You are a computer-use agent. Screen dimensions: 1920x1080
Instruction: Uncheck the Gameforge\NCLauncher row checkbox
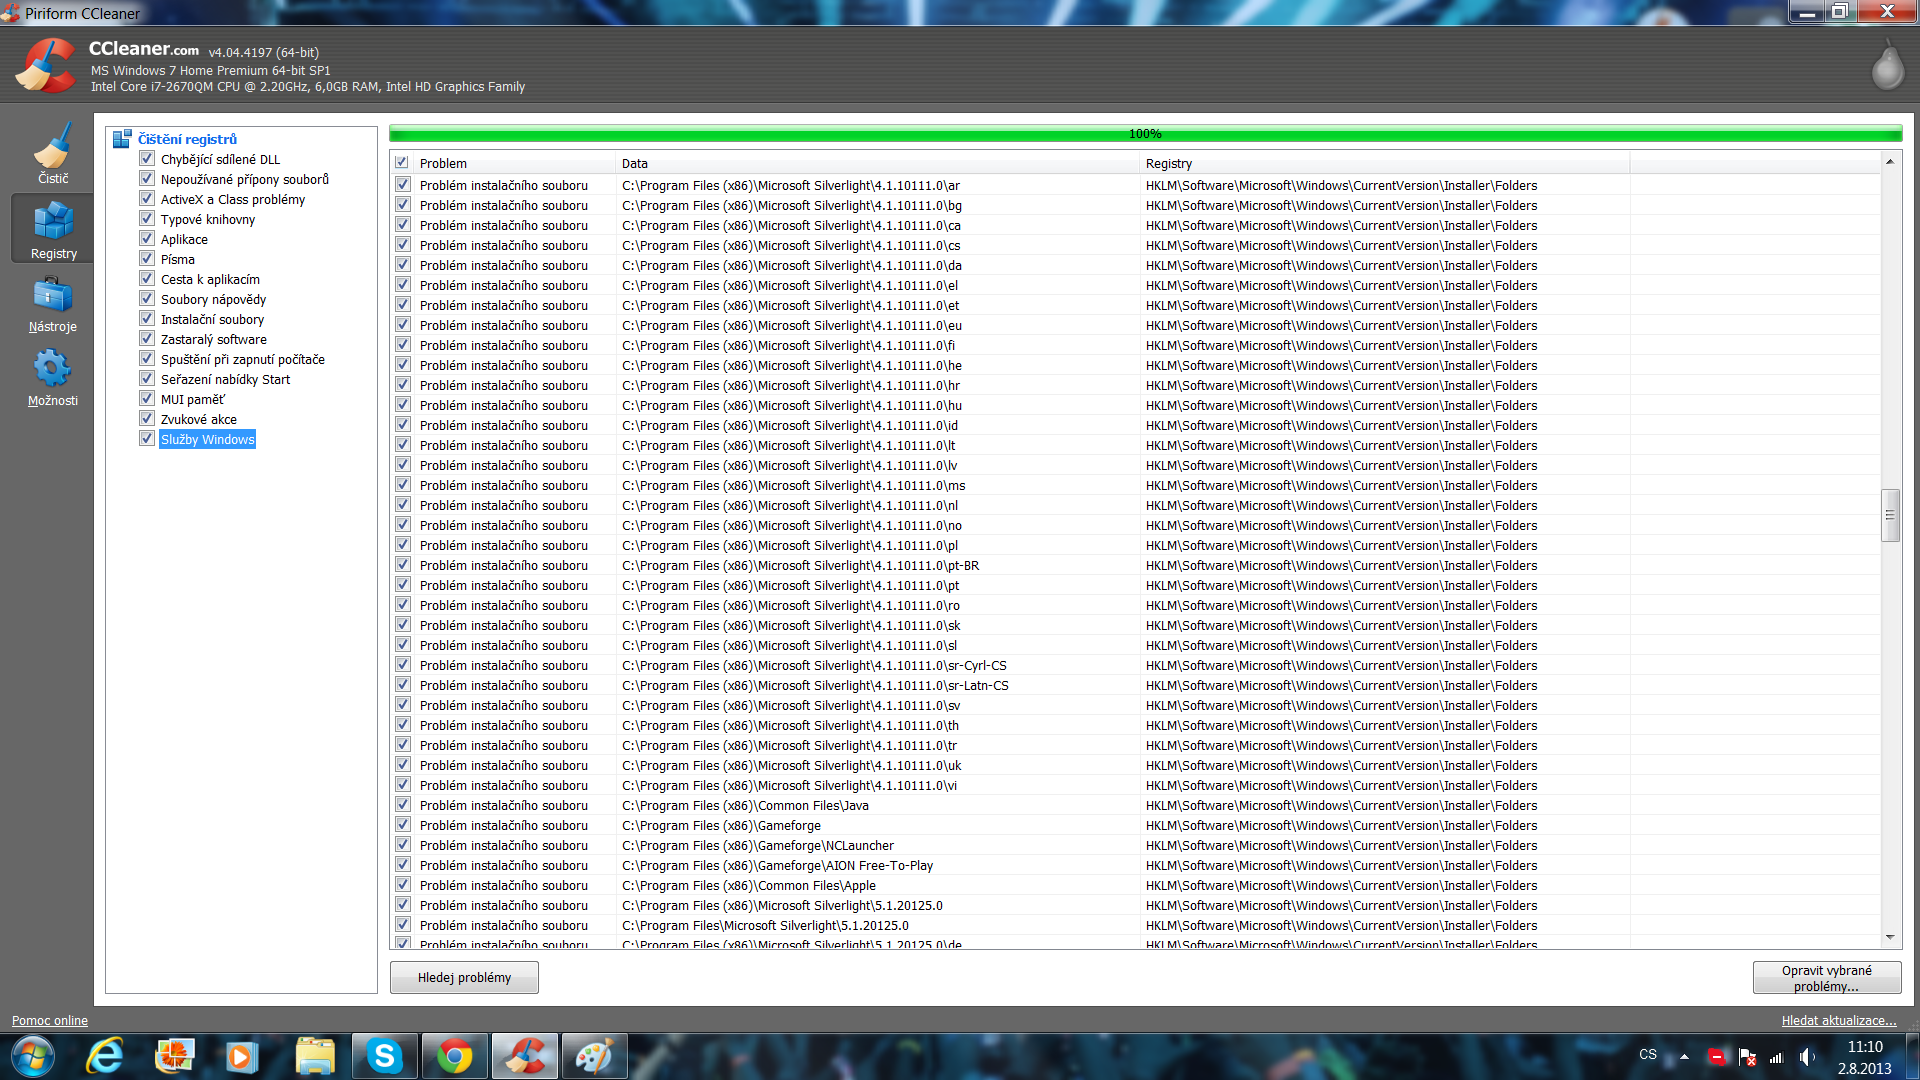click(x=403, y=845)
